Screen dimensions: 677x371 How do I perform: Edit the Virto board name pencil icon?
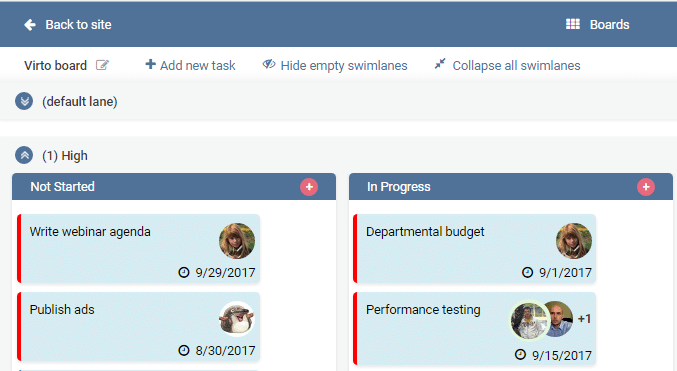pyautogui.click(x=102, y=65)
